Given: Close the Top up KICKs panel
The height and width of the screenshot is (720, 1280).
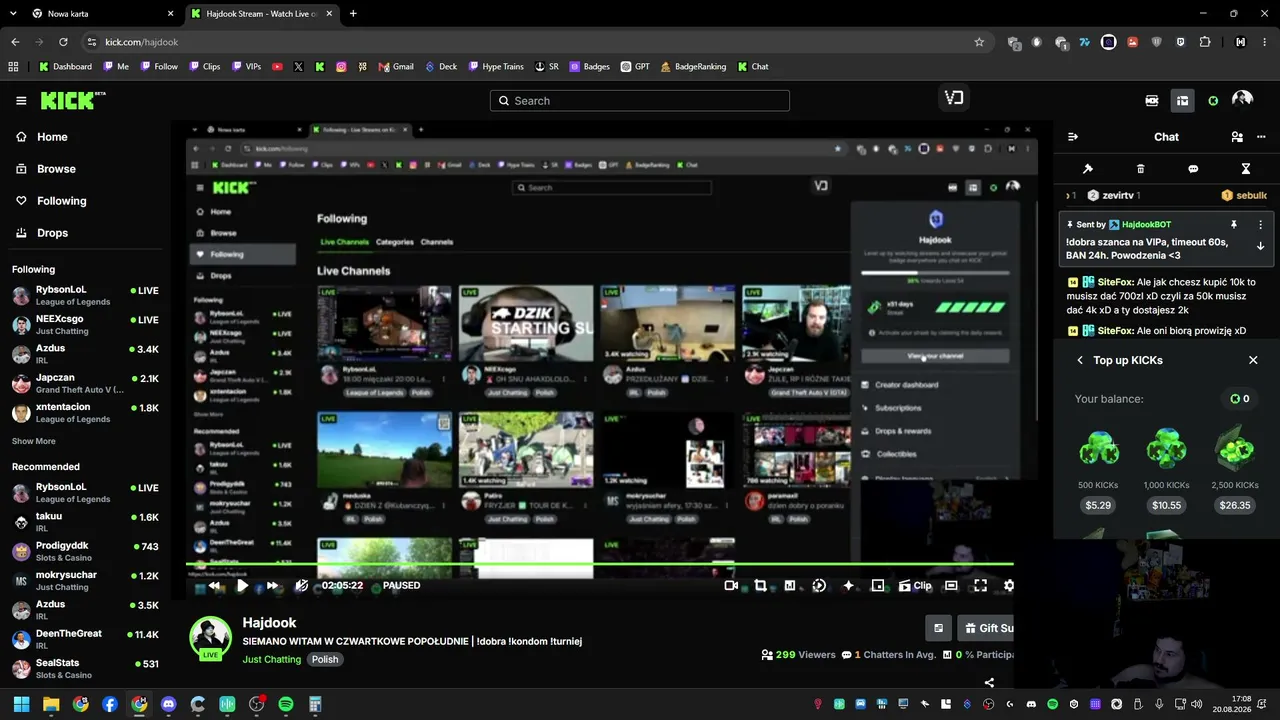Looking at the screenshot, I should click(x=1253, y=360).
